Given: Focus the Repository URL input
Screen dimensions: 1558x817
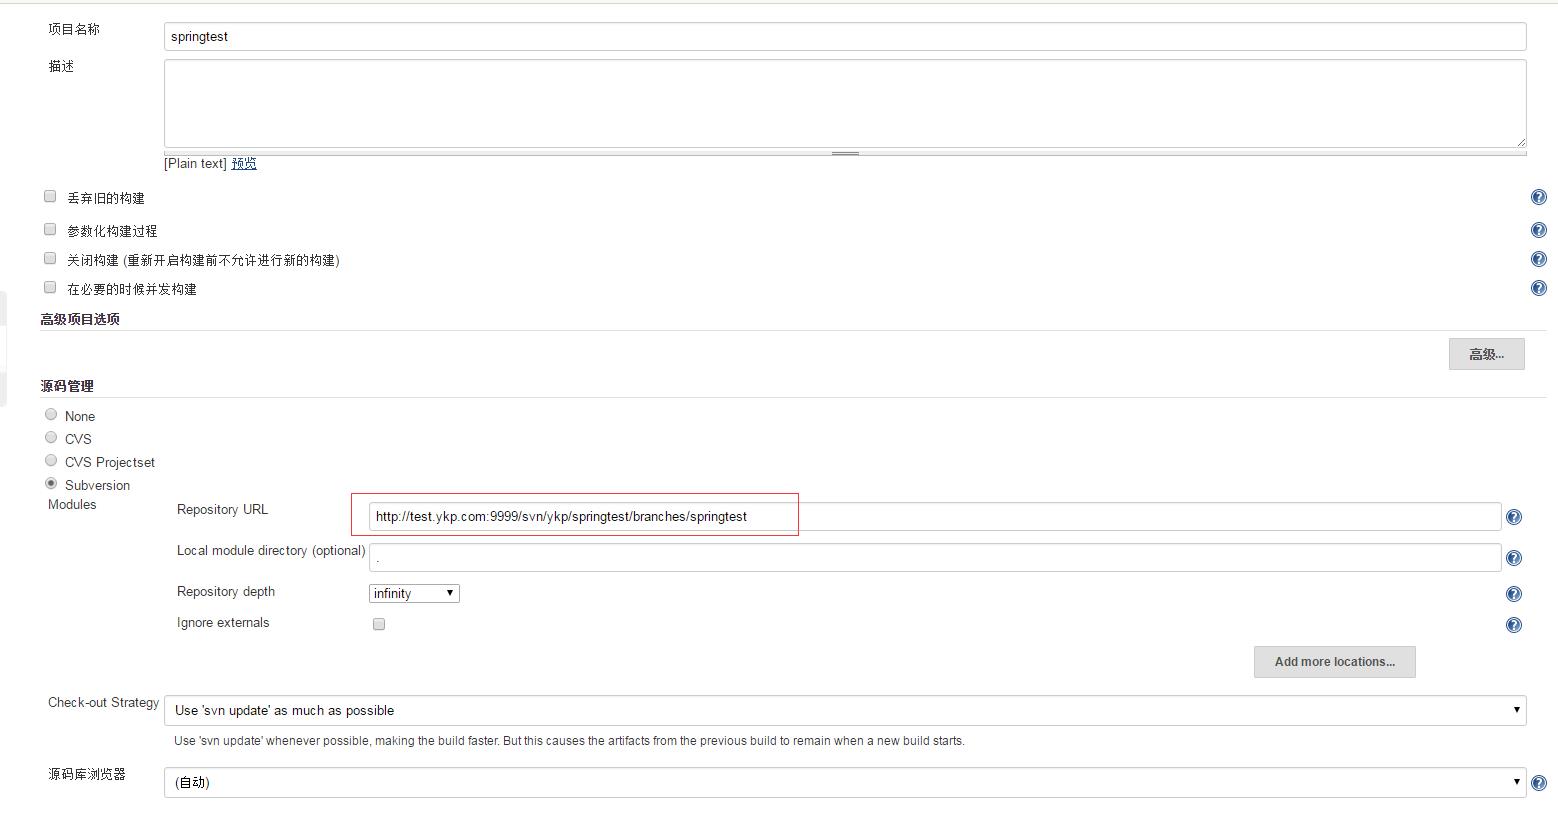Looking at the screenshot, I should [x=935, y=516].
